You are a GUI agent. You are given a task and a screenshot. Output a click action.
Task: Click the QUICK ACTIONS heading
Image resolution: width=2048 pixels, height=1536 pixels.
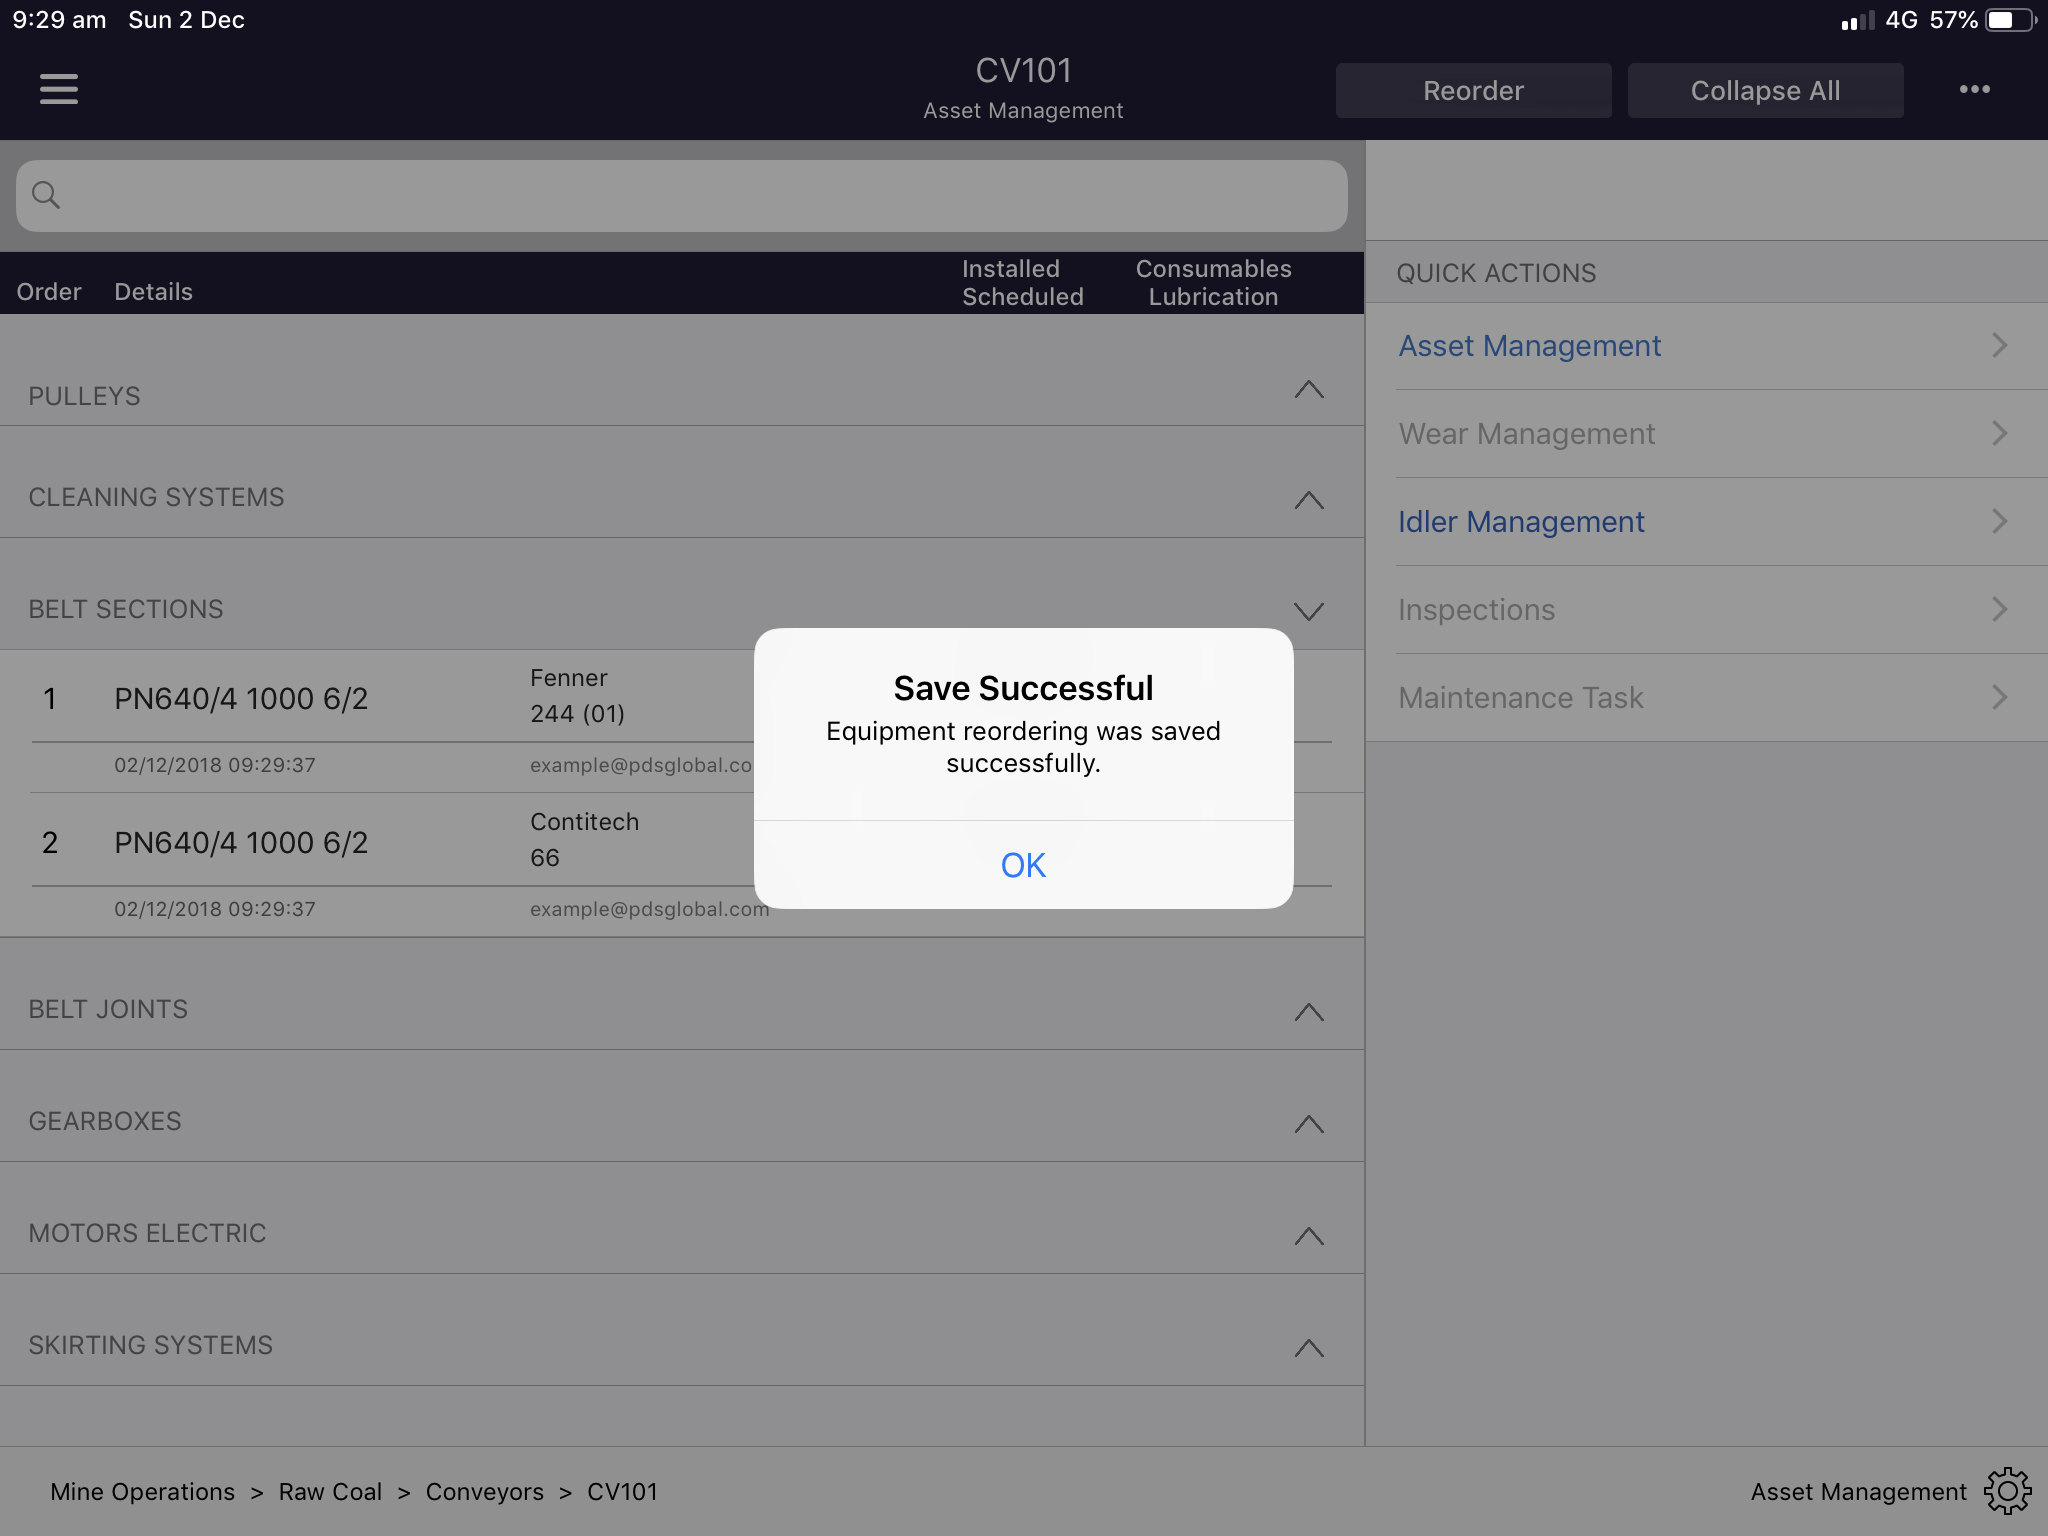click(x=1496, y=273)
